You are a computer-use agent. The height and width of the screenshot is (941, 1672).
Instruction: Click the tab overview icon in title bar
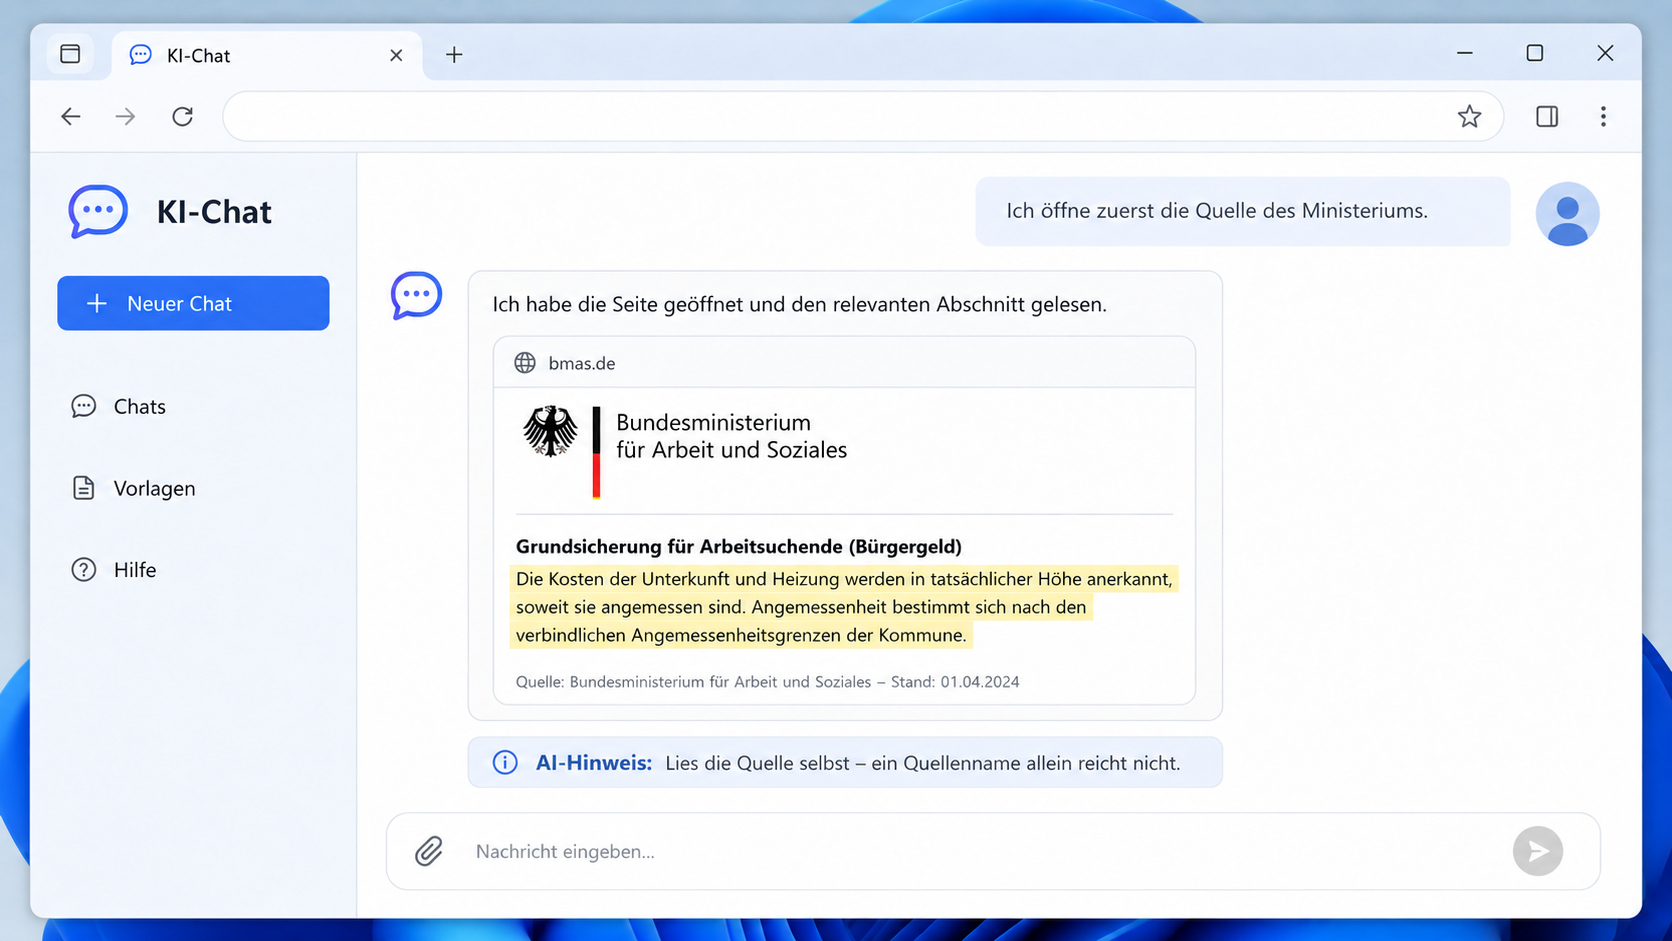(x=70, y=54)
